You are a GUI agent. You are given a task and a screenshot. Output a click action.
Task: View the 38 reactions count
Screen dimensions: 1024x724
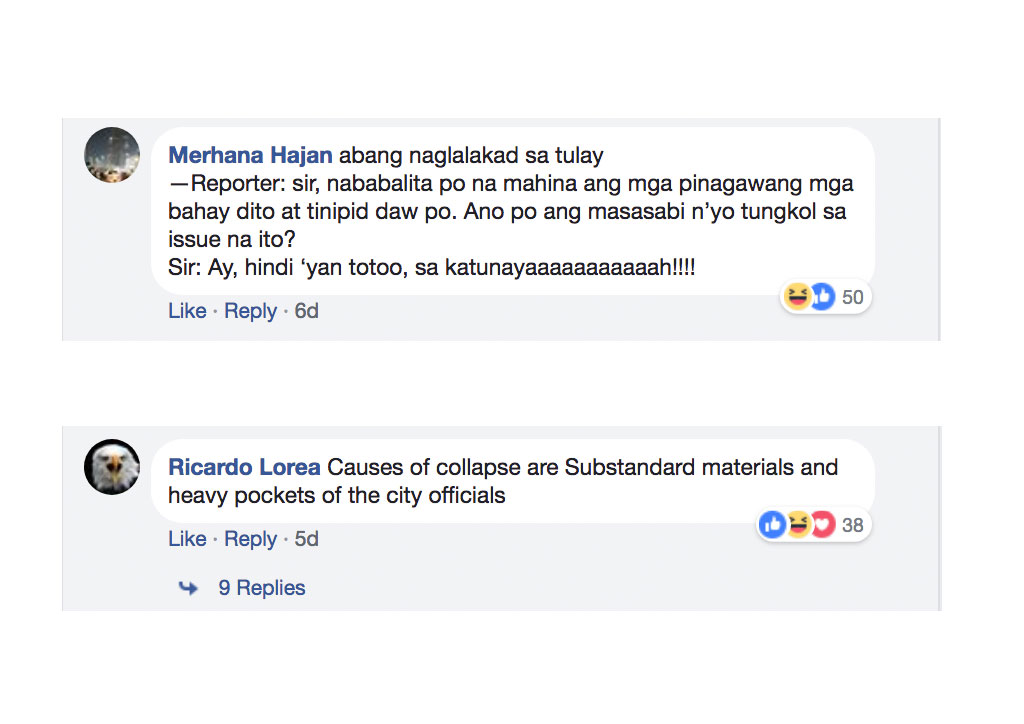tap(852, 525)
